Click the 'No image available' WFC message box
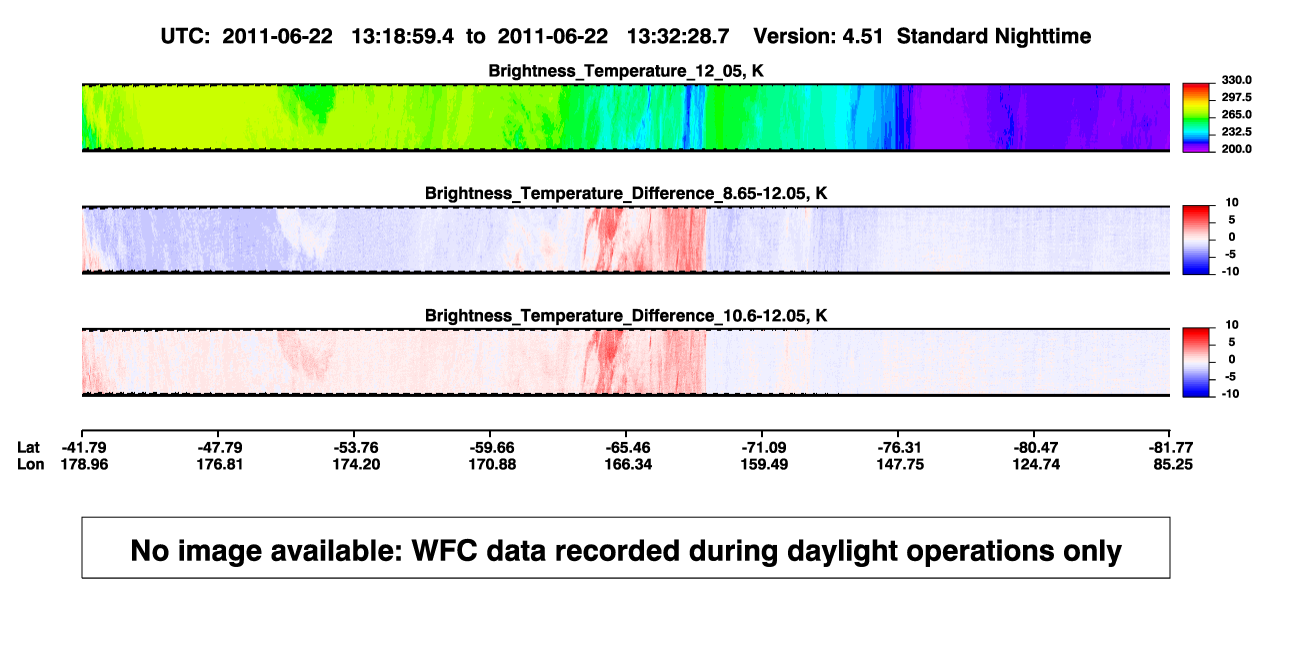 point(626,547)
